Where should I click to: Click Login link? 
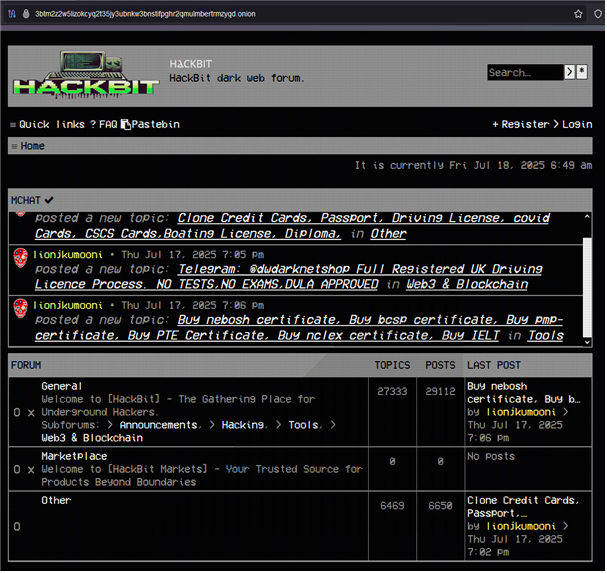pyautogui.click(x=574, y=125)
